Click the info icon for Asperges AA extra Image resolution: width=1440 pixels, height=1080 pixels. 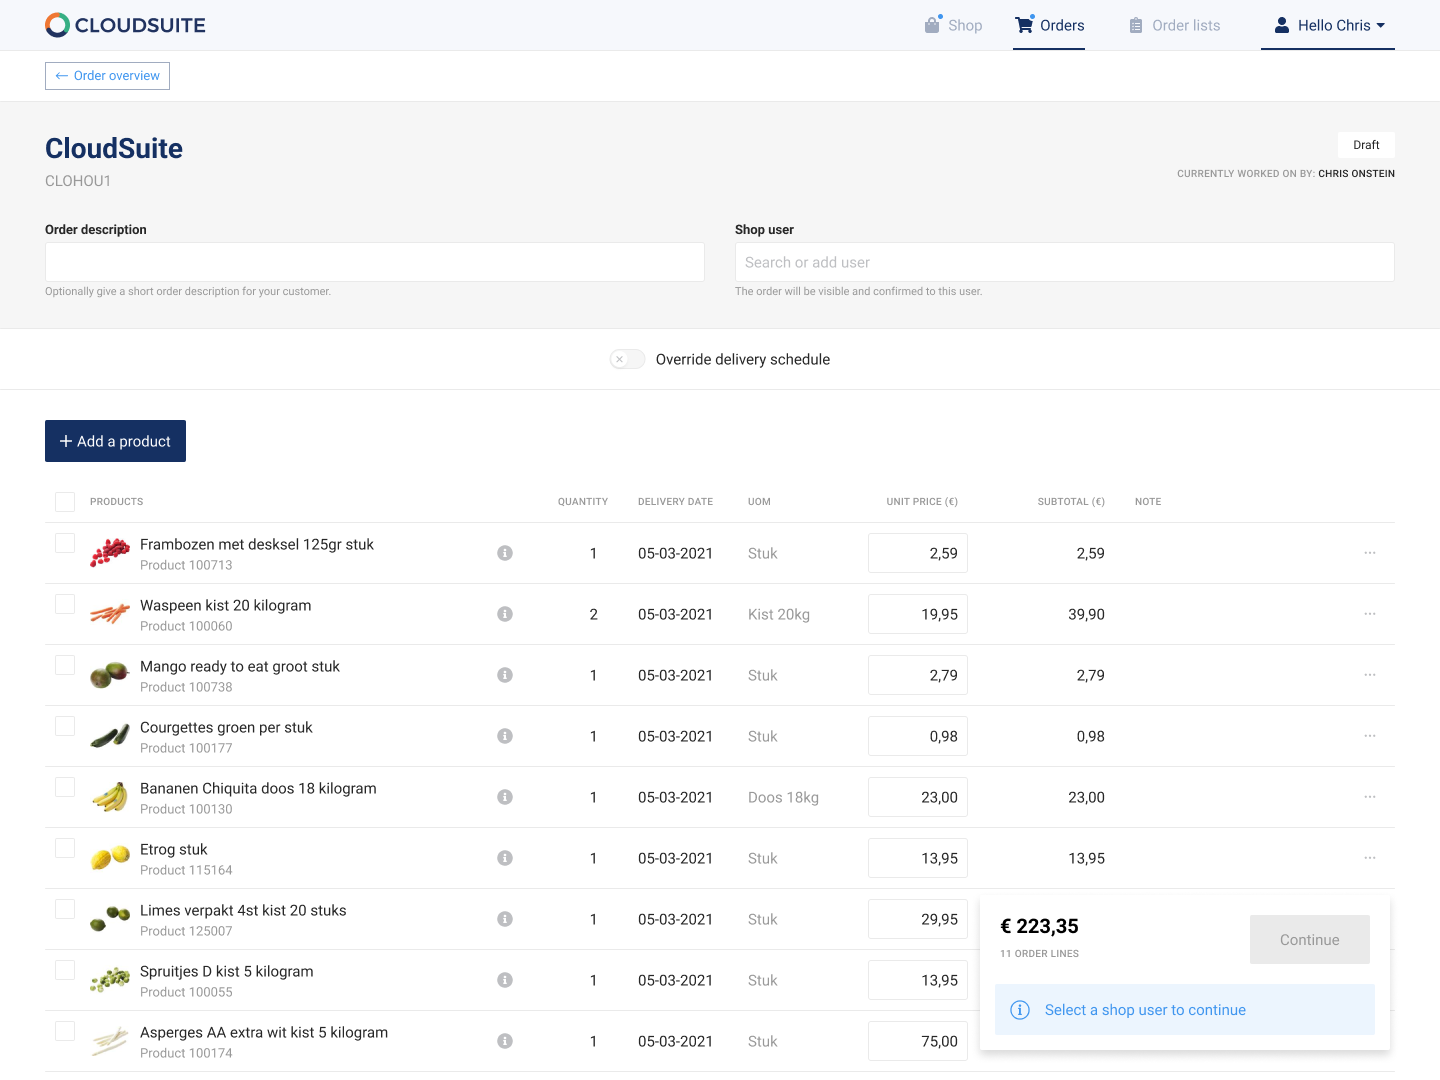pos(505,1041)
